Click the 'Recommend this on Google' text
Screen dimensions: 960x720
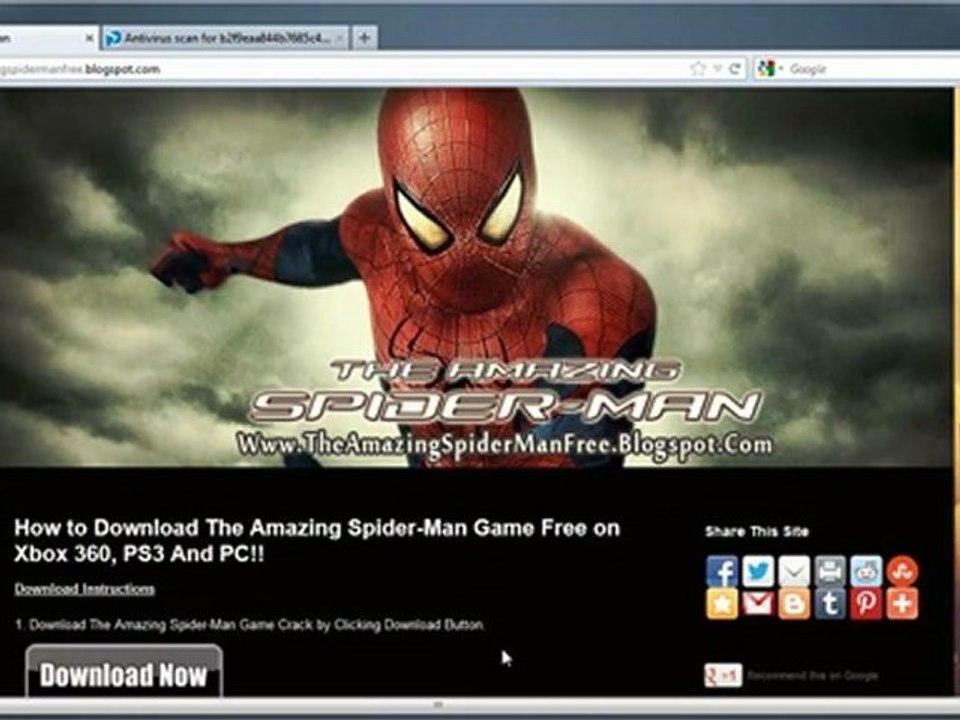click(x=812, y=676)
